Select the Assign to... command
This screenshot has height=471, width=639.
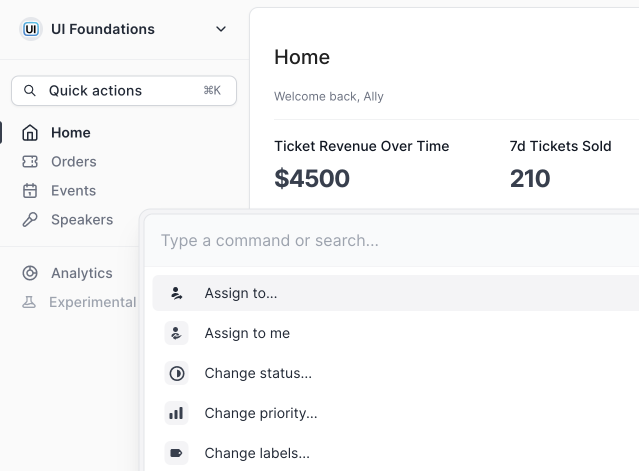click(x=241, y=294)
